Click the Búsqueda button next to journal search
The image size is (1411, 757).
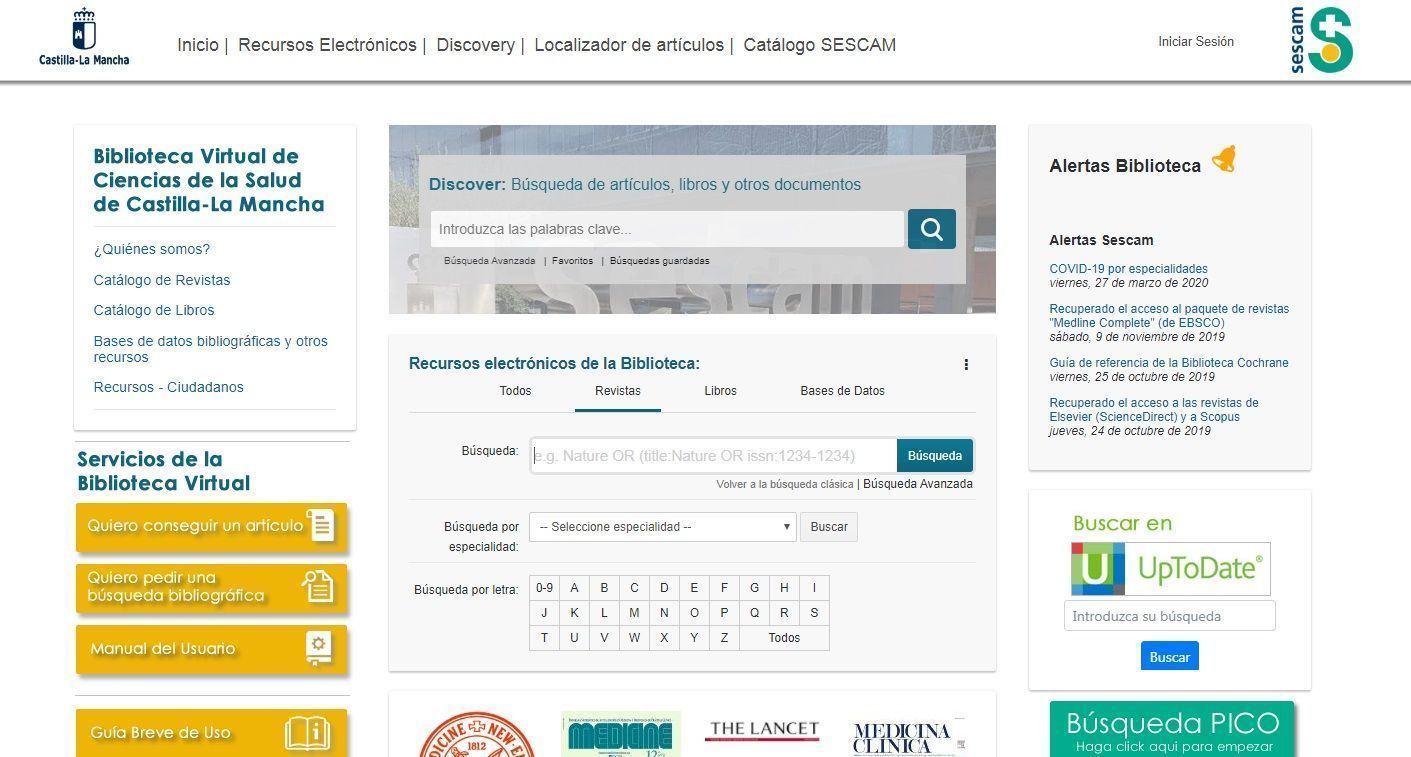pos(935,456)
